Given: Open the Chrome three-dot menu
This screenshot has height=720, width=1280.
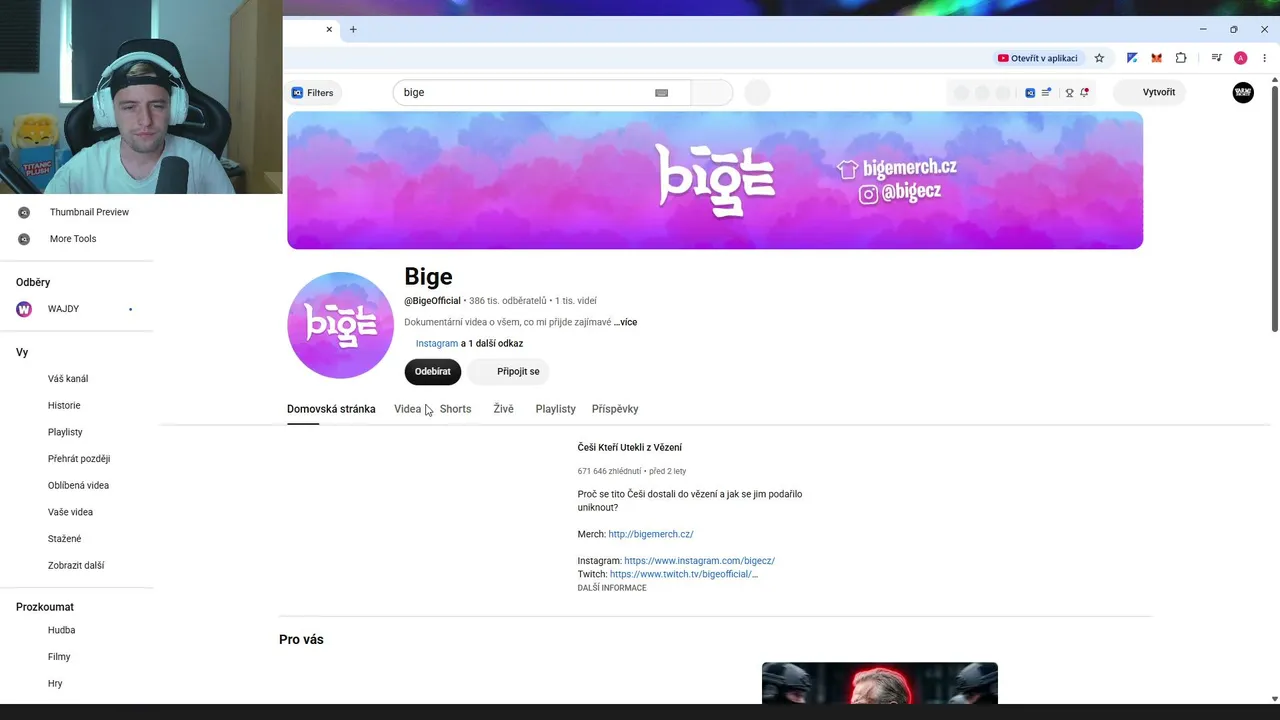Looking at the screenshot, I should coord(1265,58).
